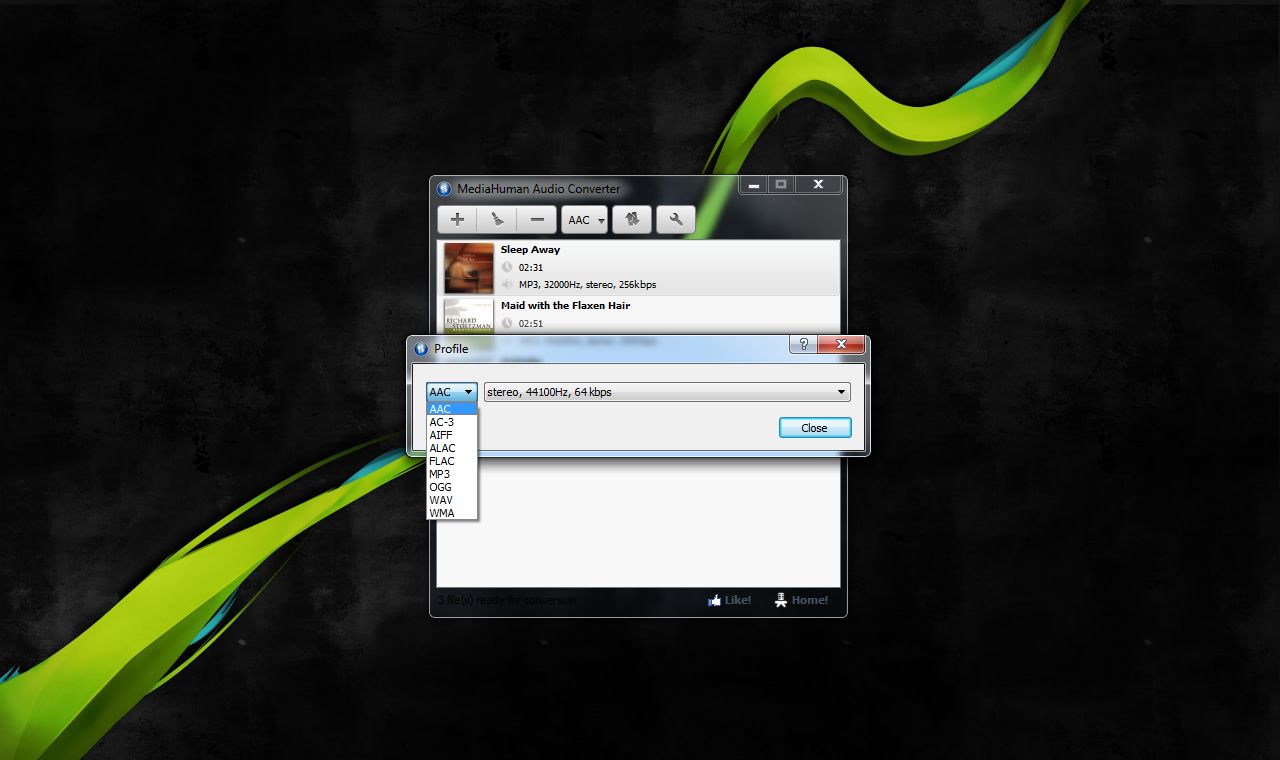This screenshot has width=1280, height=760.
Task: Choose WAV from the format list
Action: coord(452,500)
